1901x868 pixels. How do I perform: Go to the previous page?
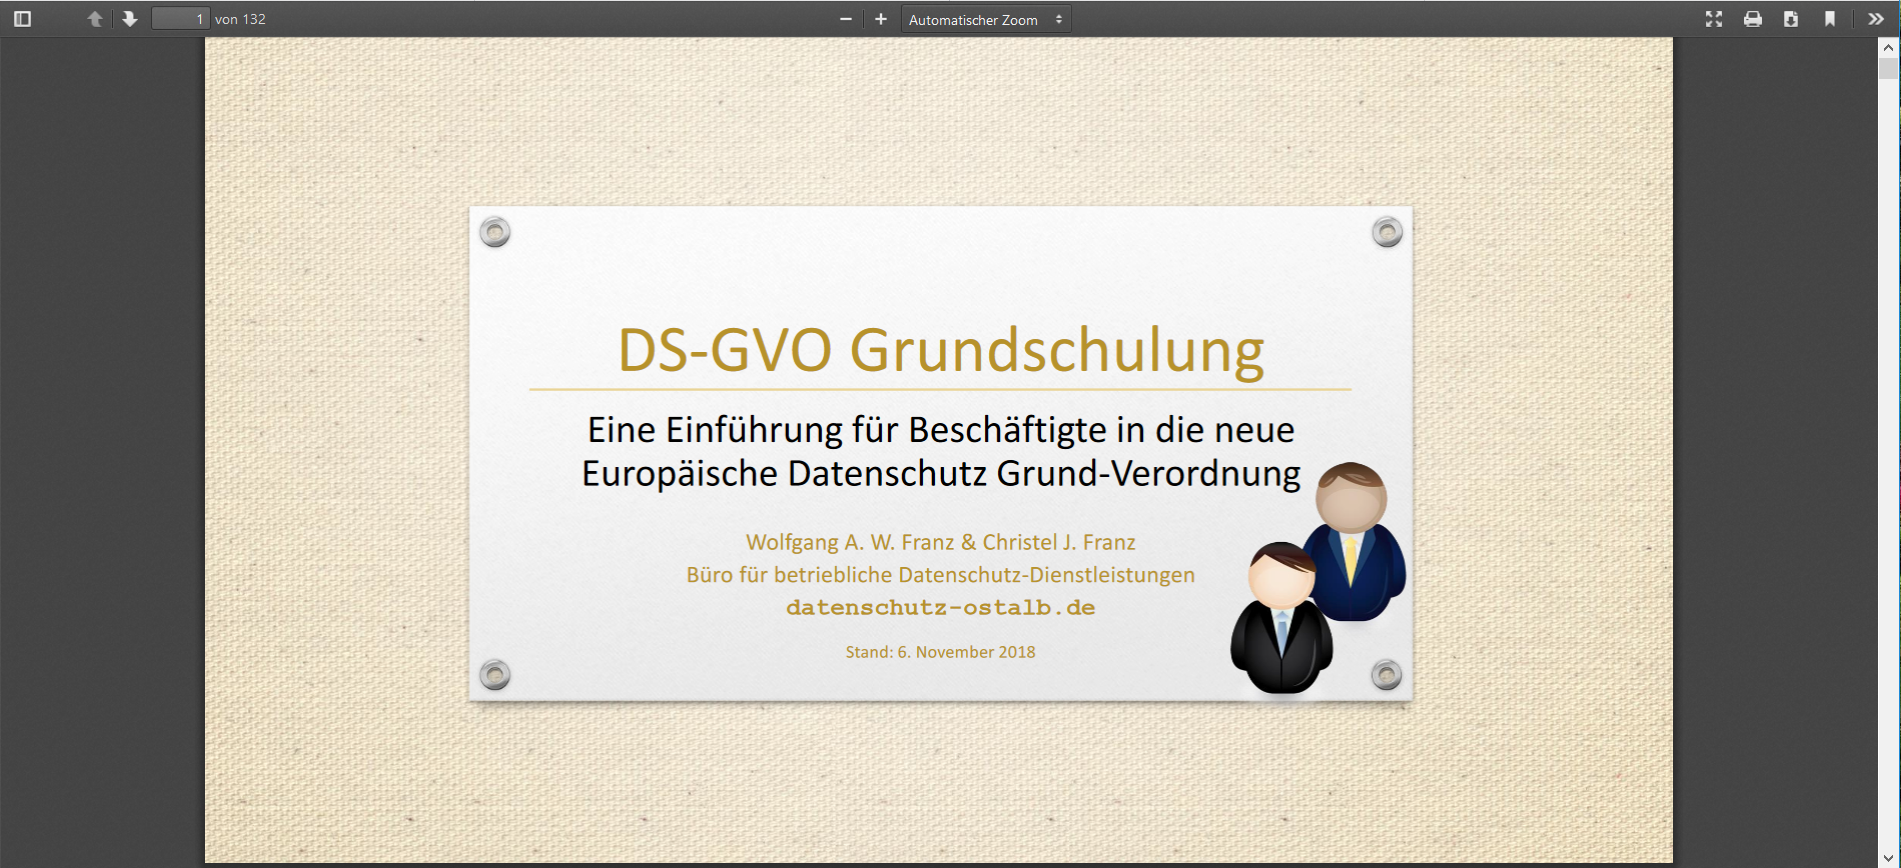[95, 19]
